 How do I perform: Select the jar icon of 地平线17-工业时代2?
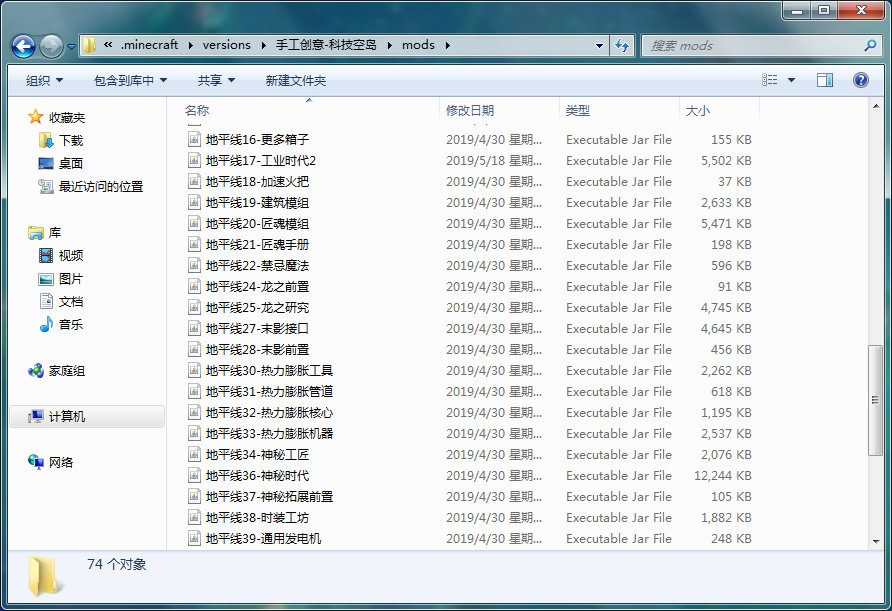tap(194, 160)
